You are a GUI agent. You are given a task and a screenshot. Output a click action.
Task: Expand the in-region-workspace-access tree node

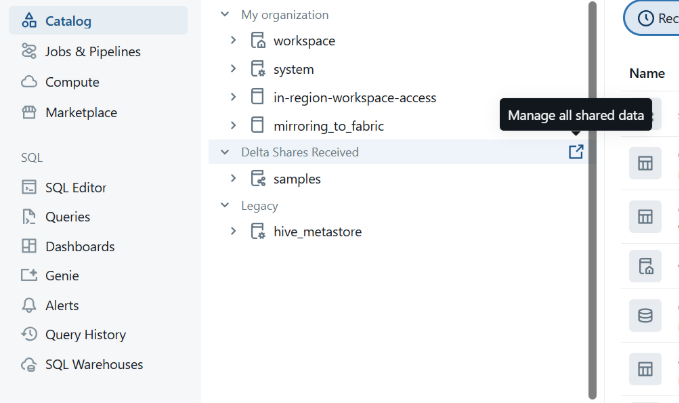233,98
